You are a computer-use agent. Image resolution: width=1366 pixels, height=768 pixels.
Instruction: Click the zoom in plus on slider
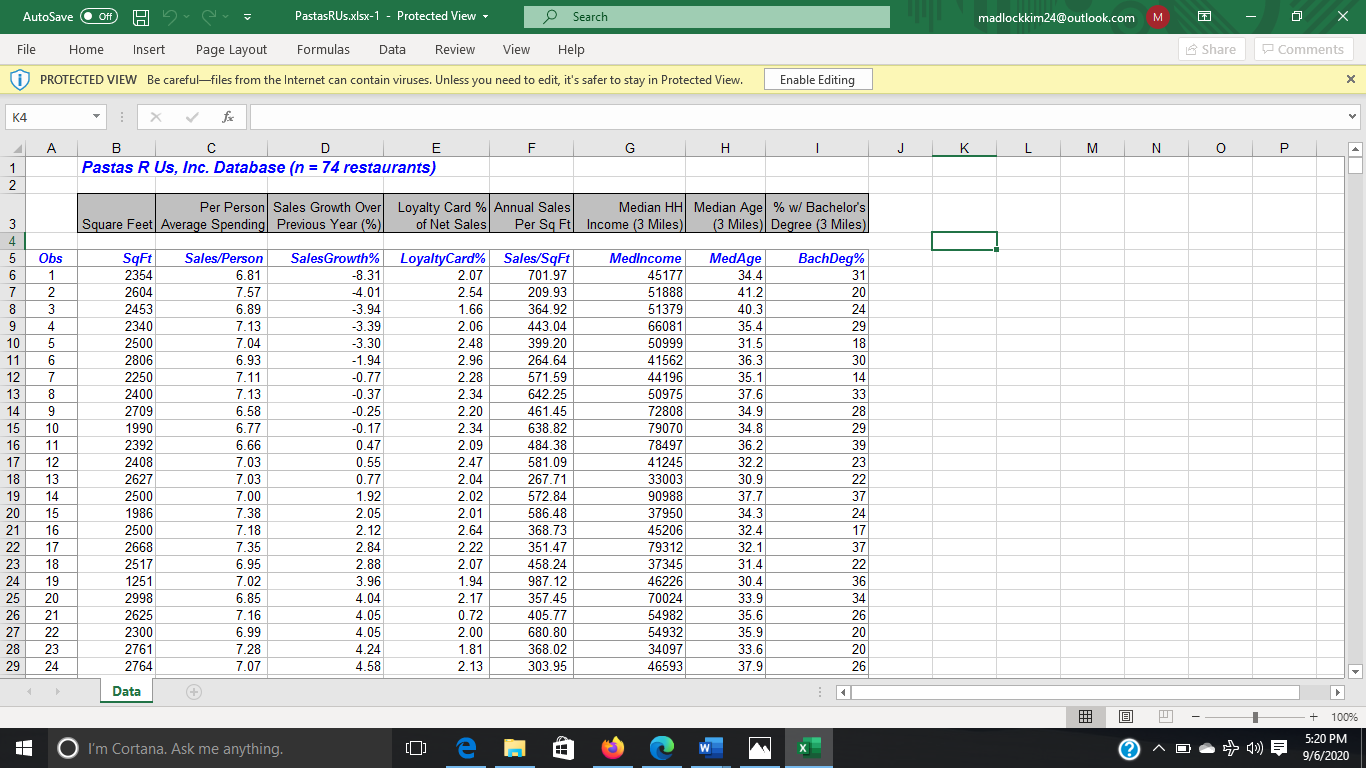coord(1316,717)
